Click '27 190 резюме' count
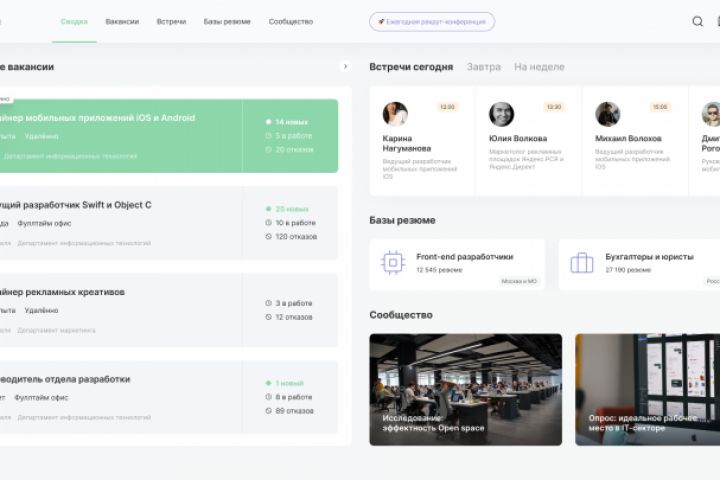Image resolution: width=720 pixels, height=480 pixels. click(628, 270)
